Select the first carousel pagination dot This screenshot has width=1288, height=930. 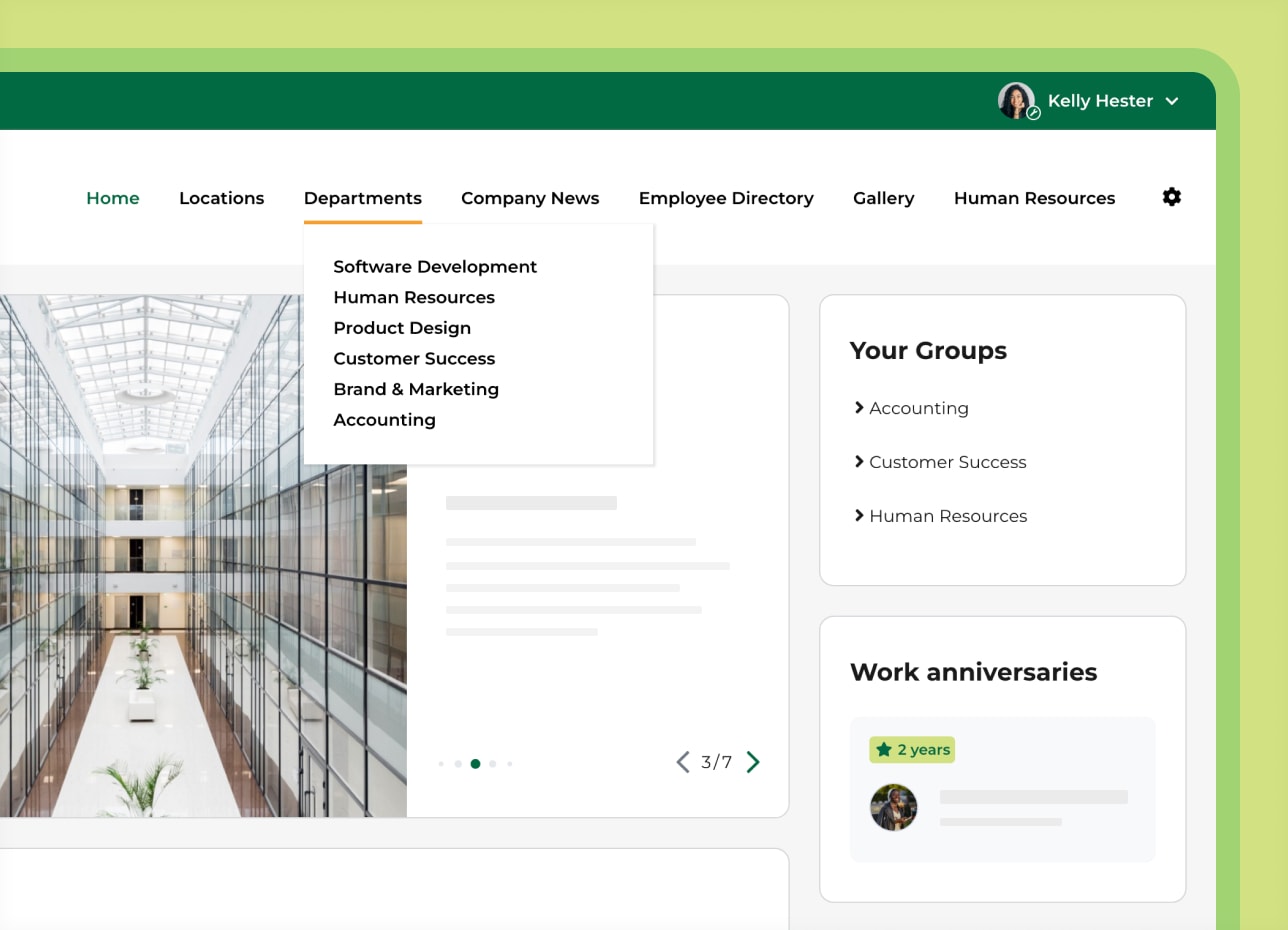tap(441, 762)
